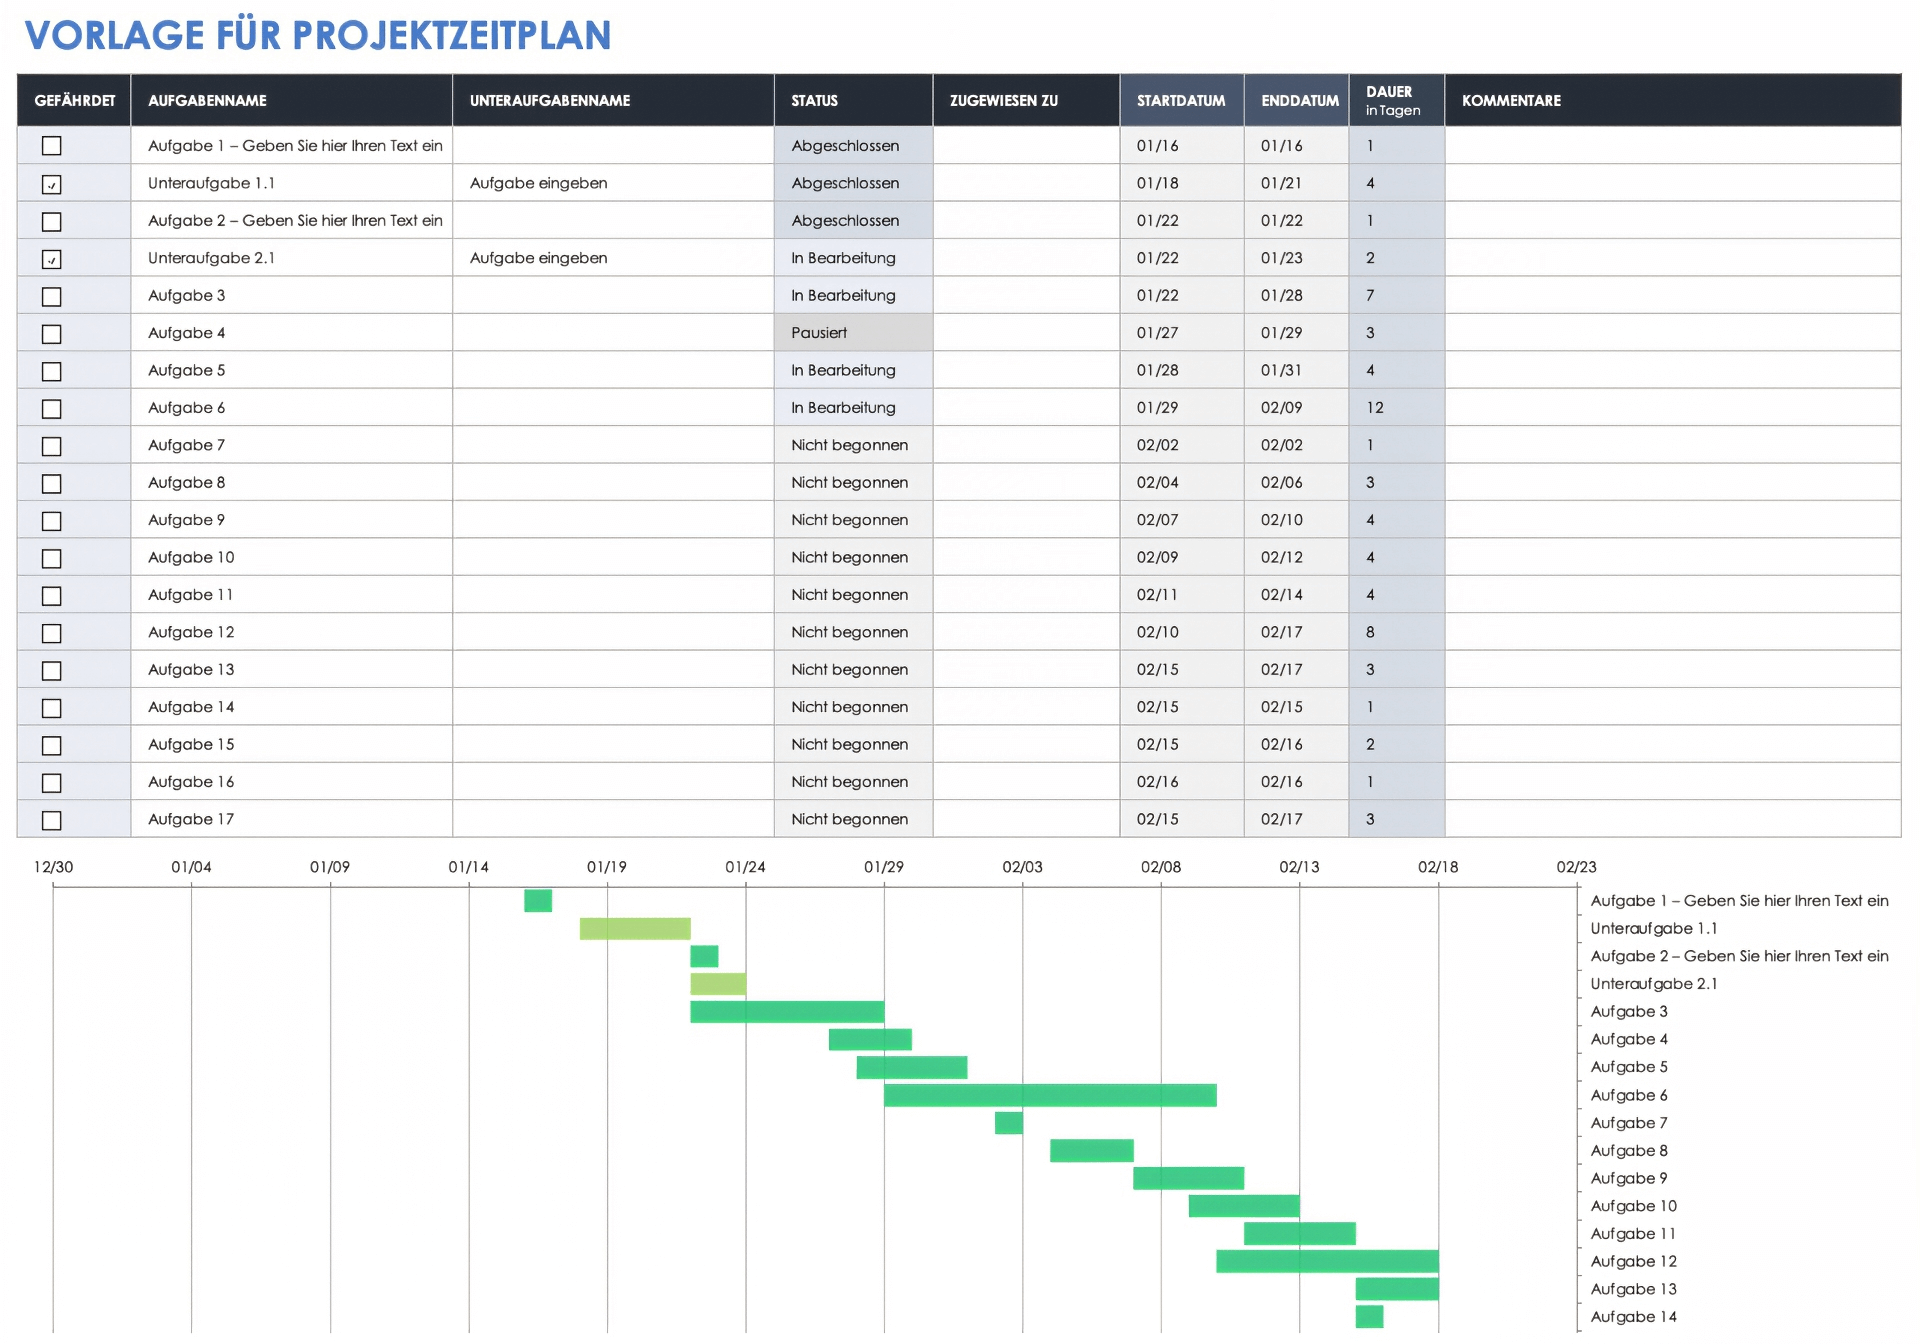Select the Gantt bar for Aufgabe 1
This screenshot has height=1344, width=1920.
pyautogui.click(x=538, y=901)
